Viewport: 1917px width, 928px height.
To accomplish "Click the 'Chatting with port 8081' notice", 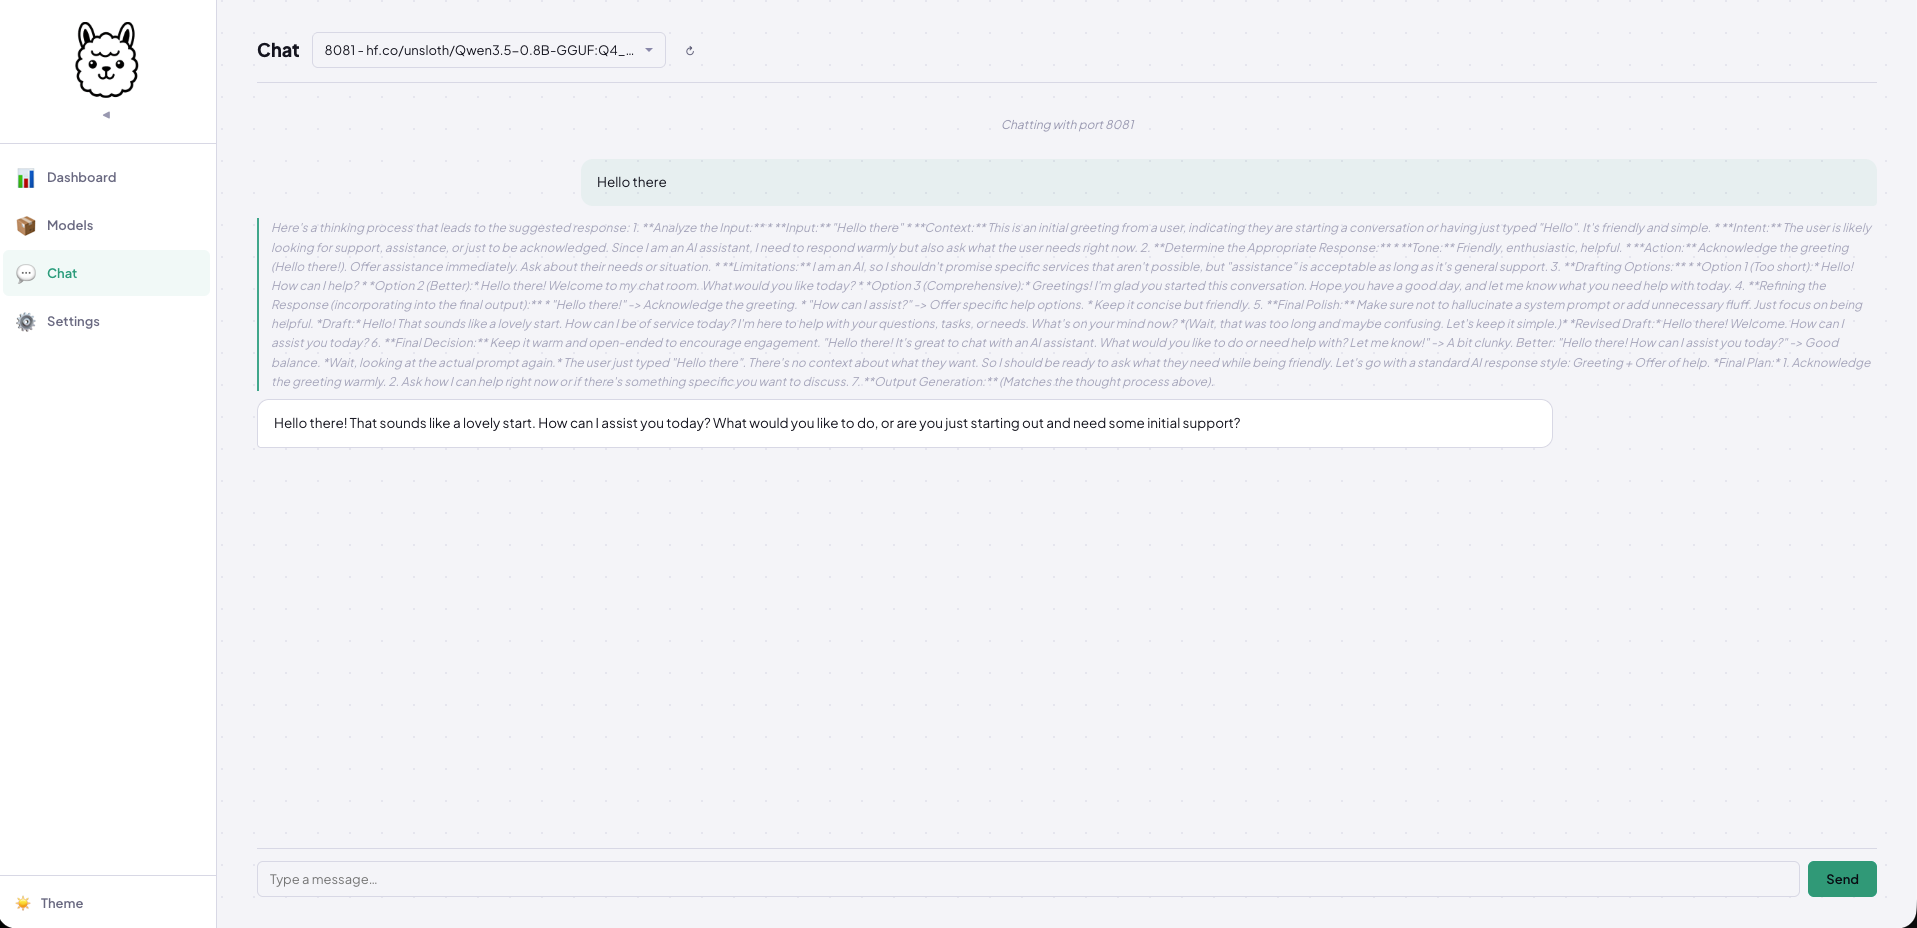I will pos(1067,125).
